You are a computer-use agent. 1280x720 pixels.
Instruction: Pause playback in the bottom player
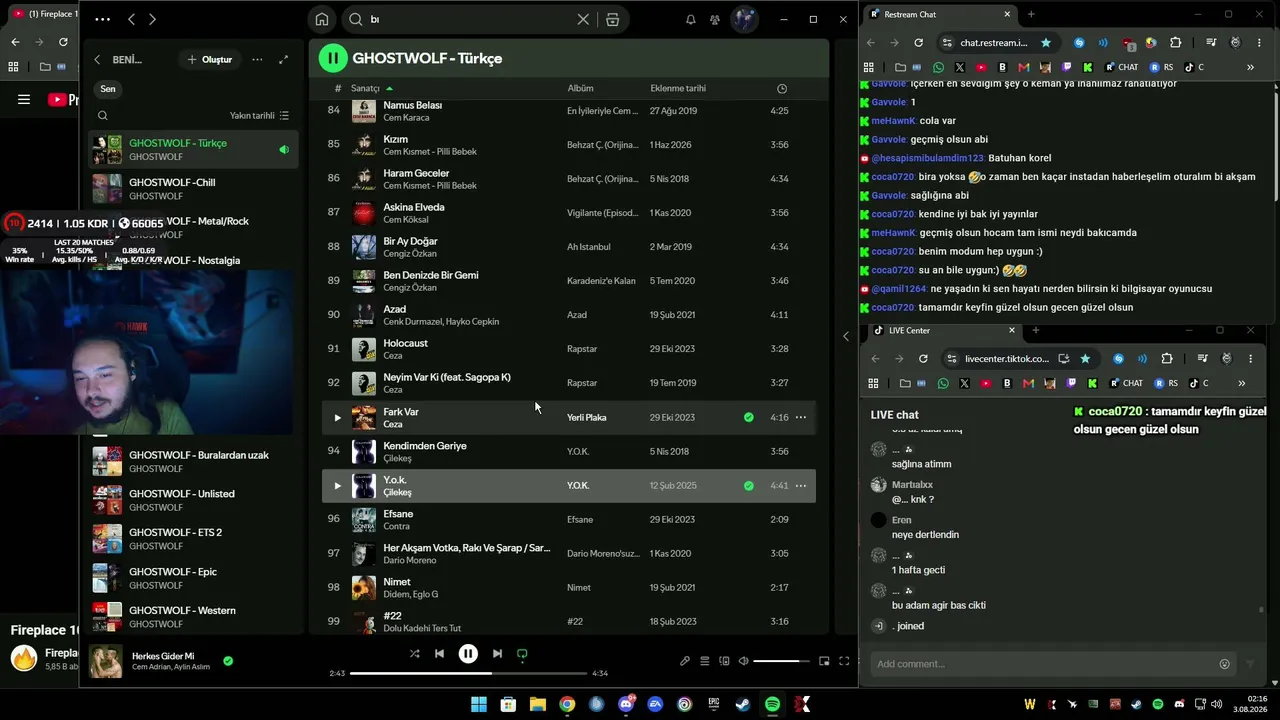468,654
